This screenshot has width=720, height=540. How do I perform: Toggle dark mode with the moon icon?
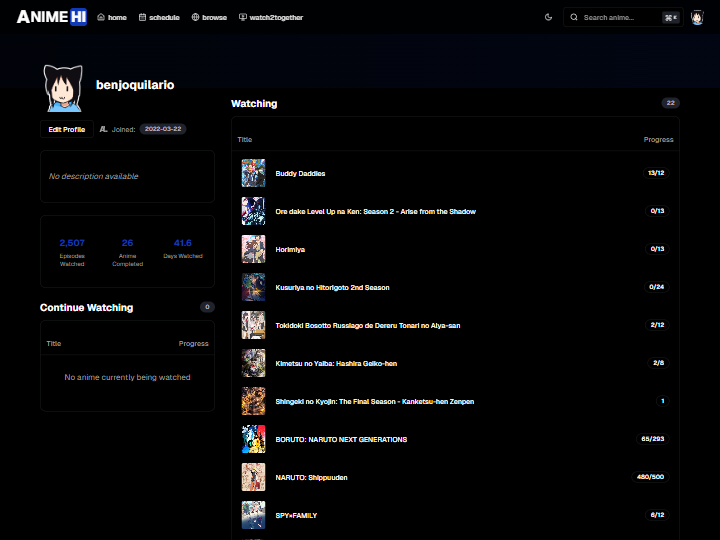548,17
